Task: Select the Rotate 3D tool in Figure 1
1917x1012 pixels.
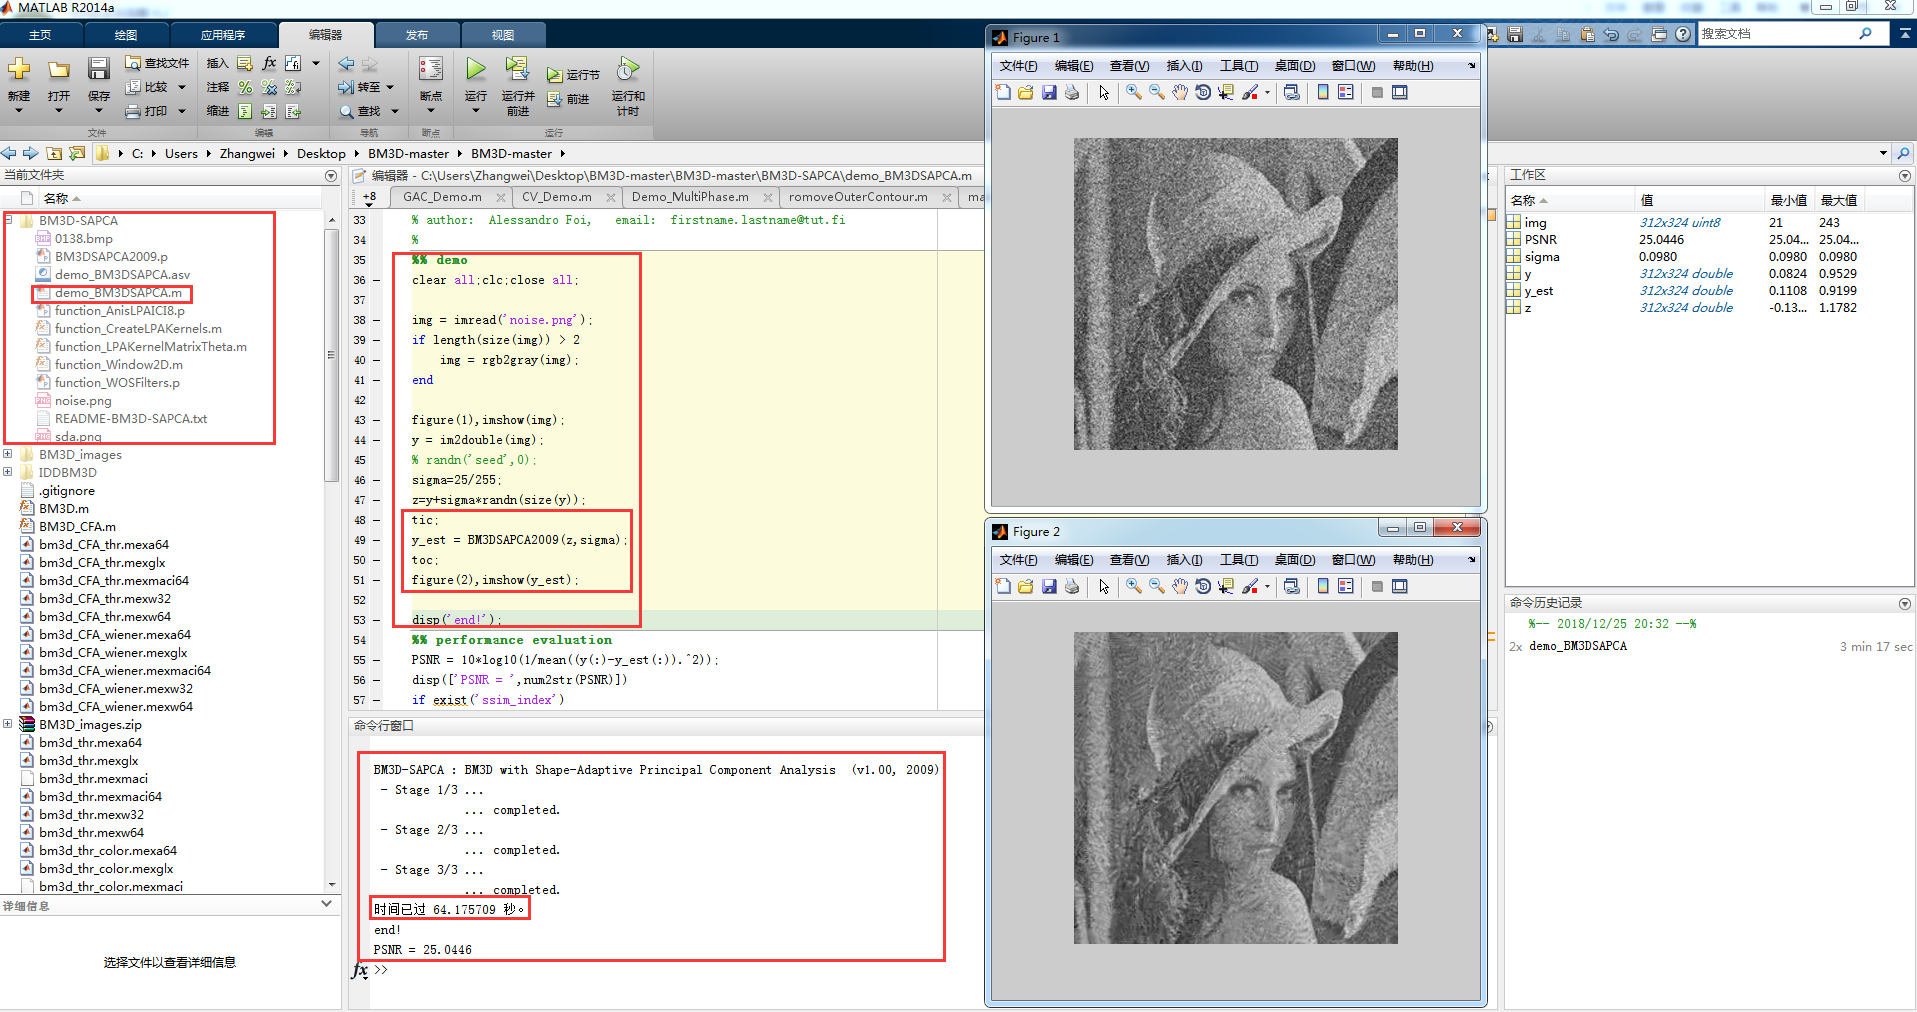Action: (x=1203, y=92)
